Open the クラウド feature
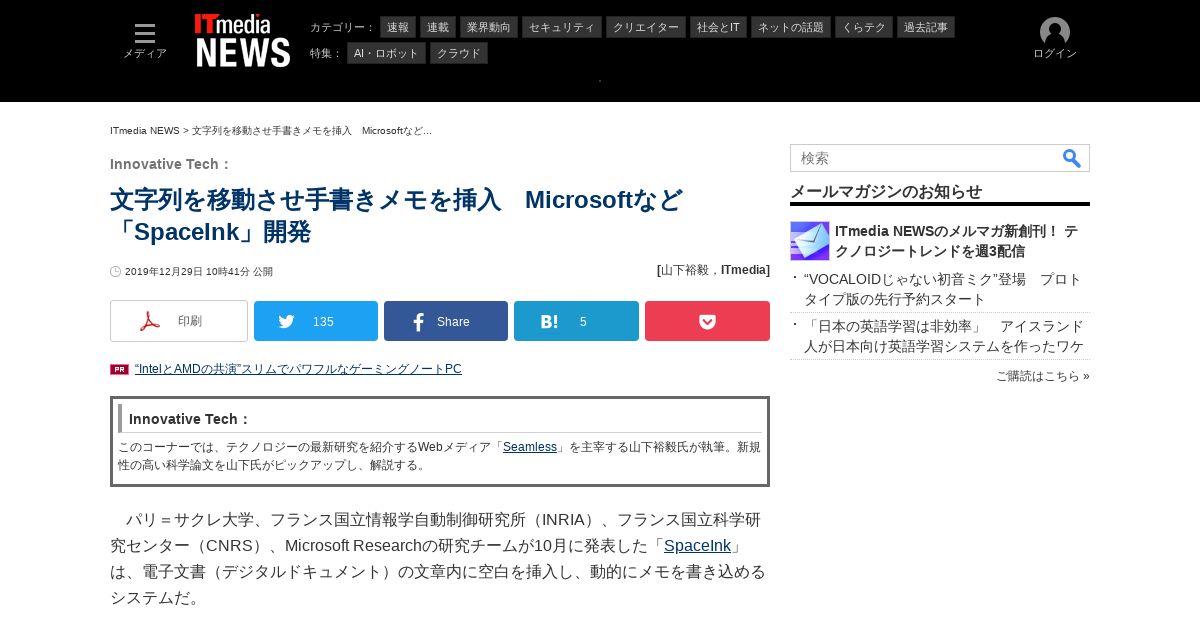This screenshot has height=630, width=1200. click(x=459, y=53)
